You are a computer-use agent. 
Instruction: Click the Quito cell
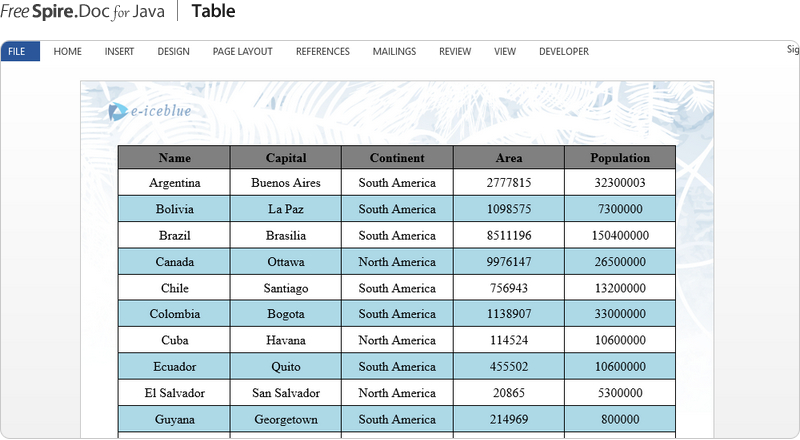pos(286,366)
